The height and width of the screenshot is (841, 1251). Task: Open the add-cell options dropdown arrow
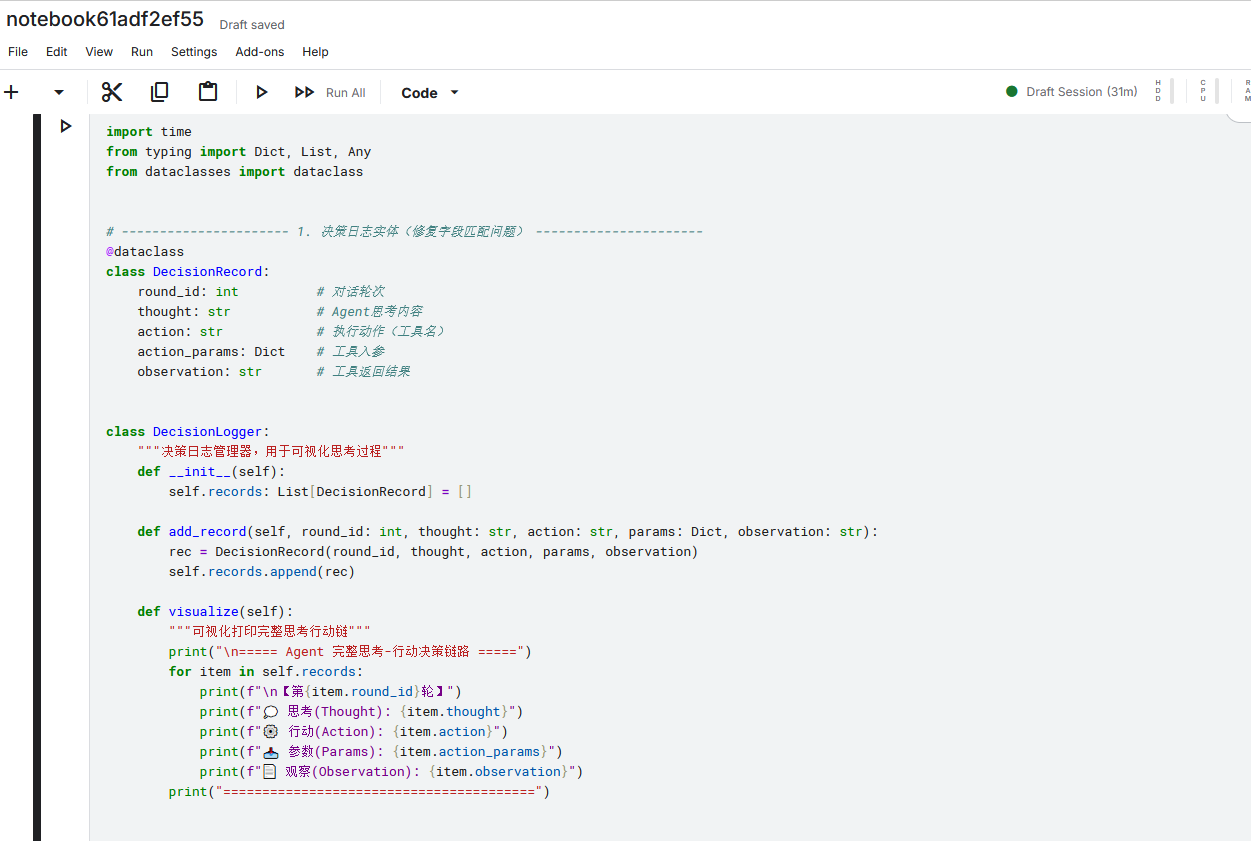point(59,92)
